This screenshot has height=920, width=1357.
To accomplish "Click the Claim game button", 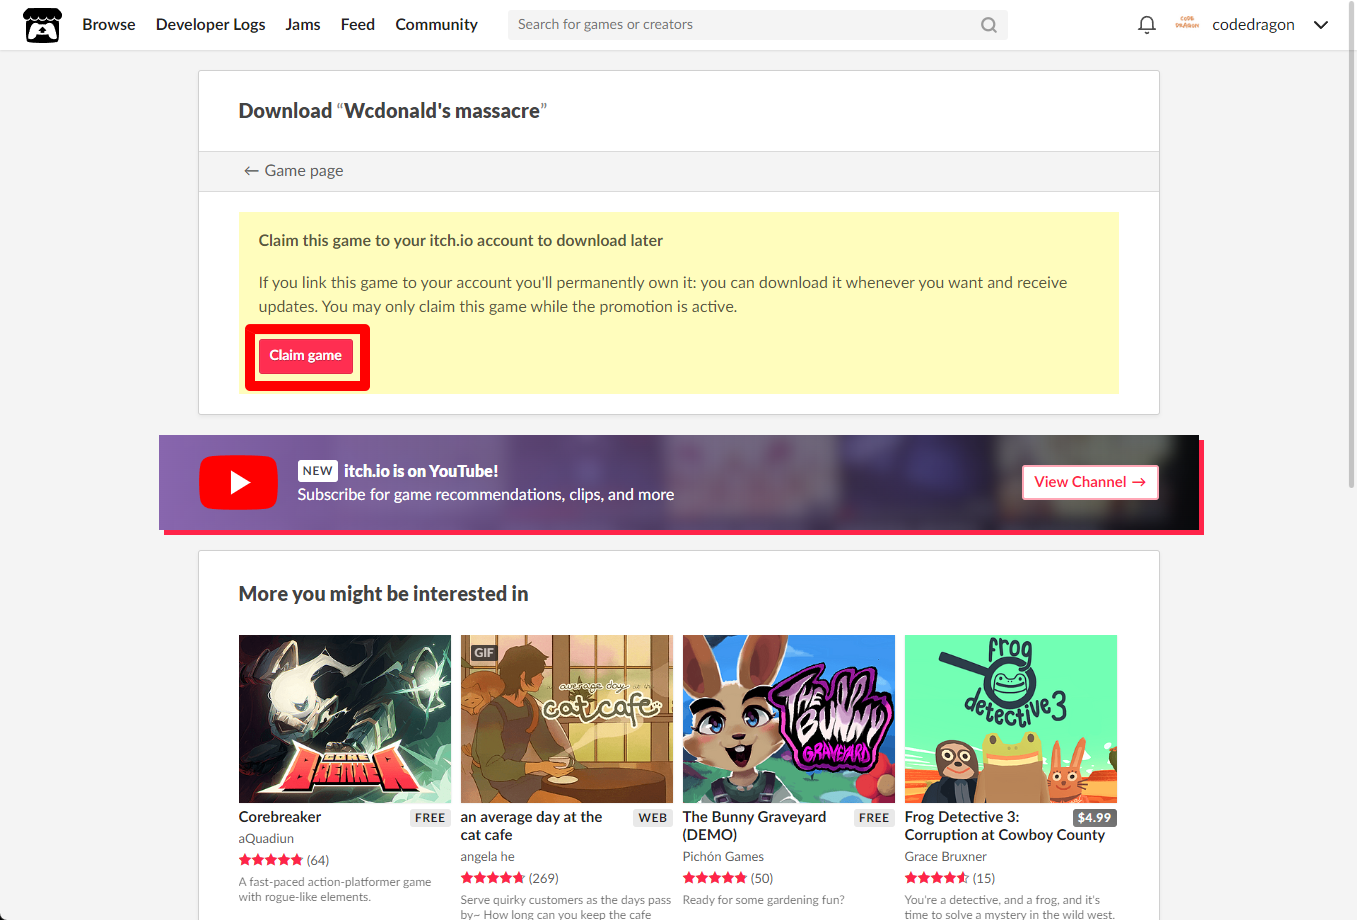I will coord(306,356).
